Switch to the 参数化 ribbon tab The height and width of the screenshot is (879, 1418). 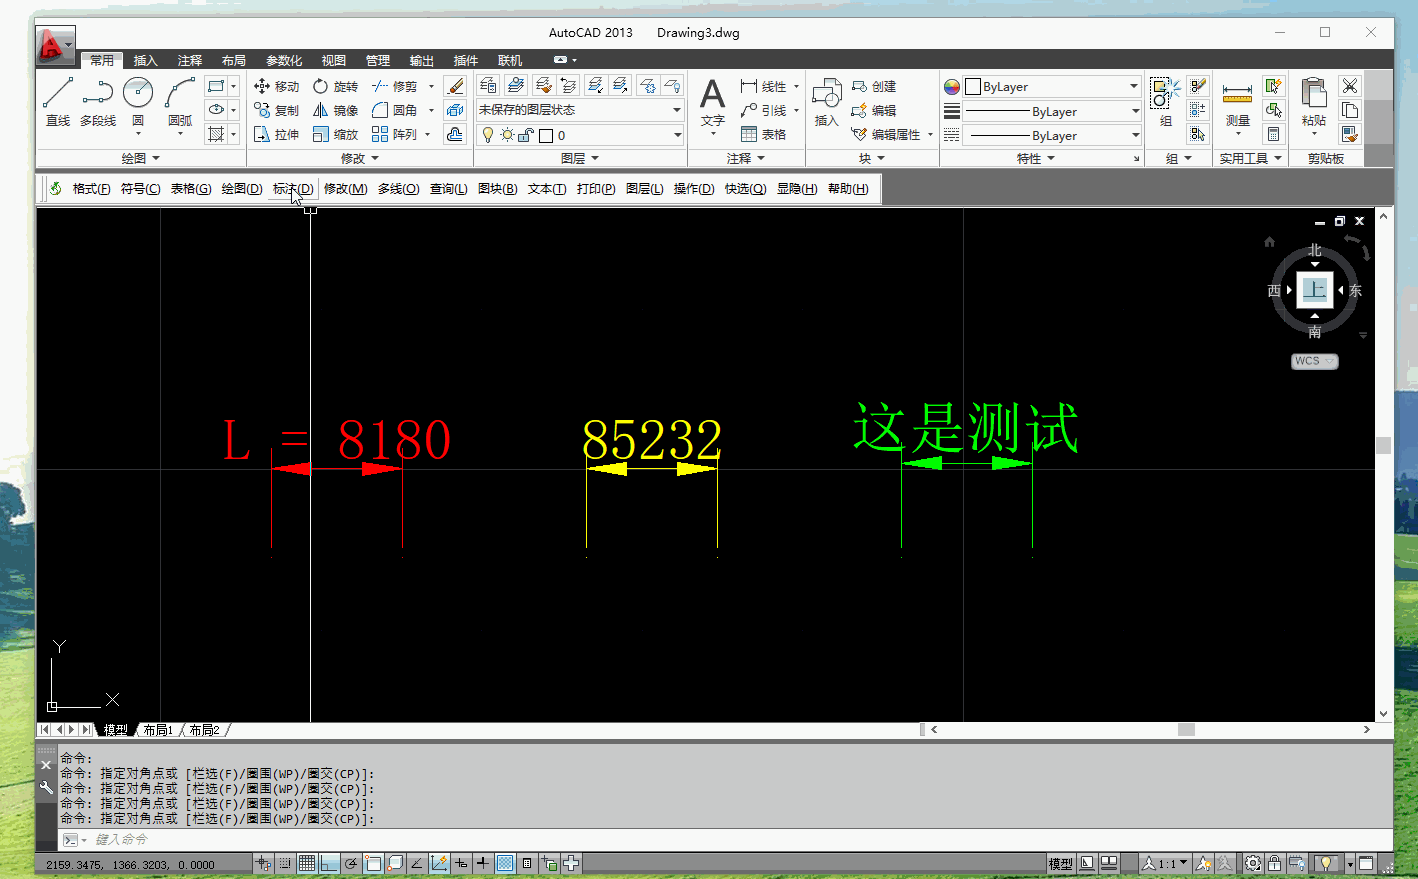[x=284, y=60]
